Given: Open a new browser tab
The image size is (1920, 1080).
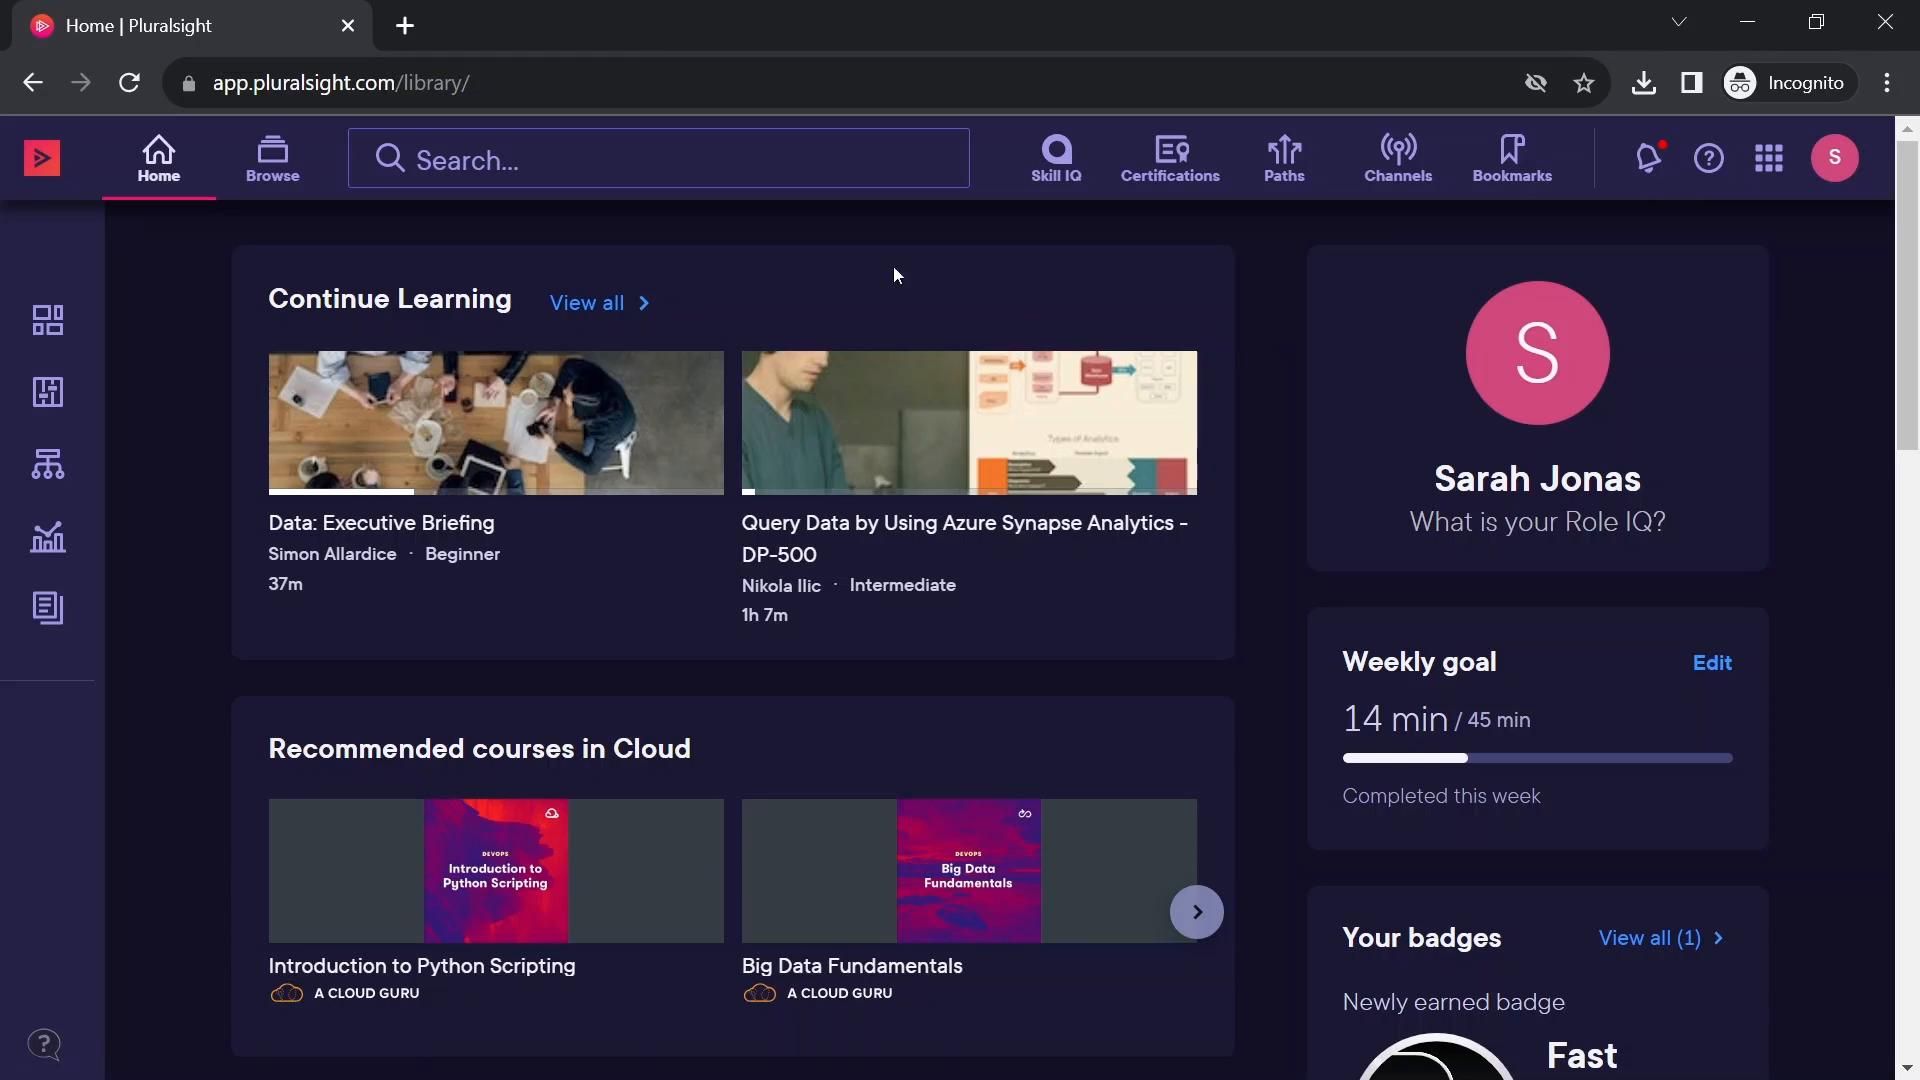Looking at the screenshot, I should (405, 26).
